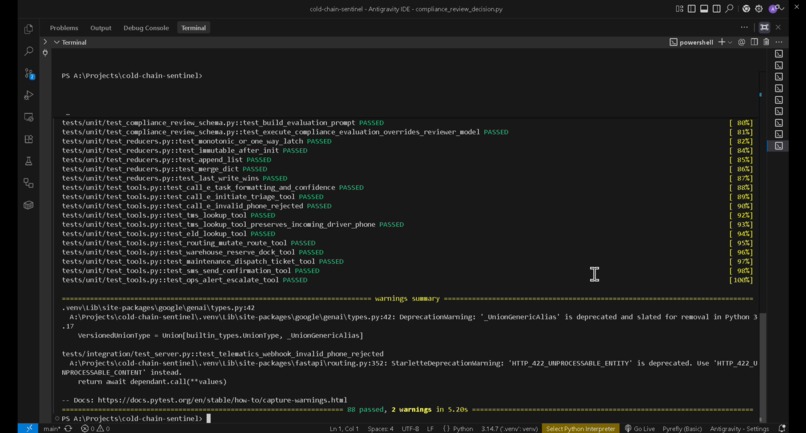Toggle bottom panel visibility
This screenshot has height=433, width=806.
704,9
